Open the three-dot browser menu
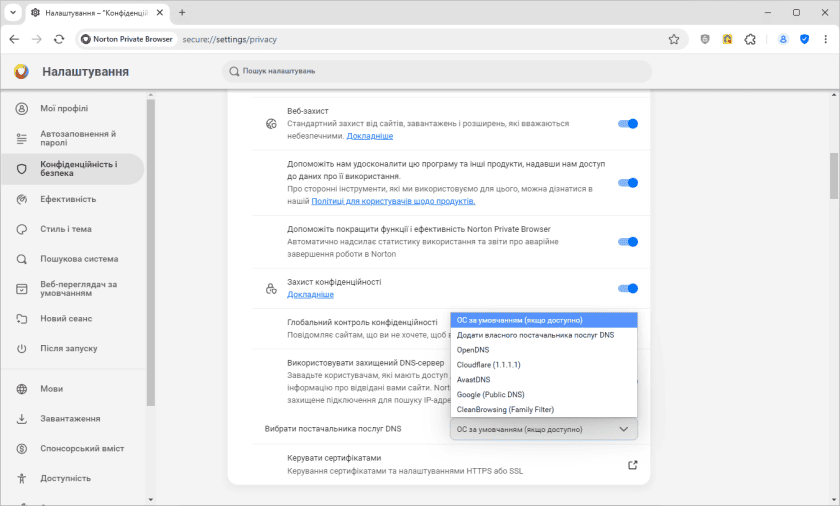Screen dimensions: 840x506 point(826,39)
